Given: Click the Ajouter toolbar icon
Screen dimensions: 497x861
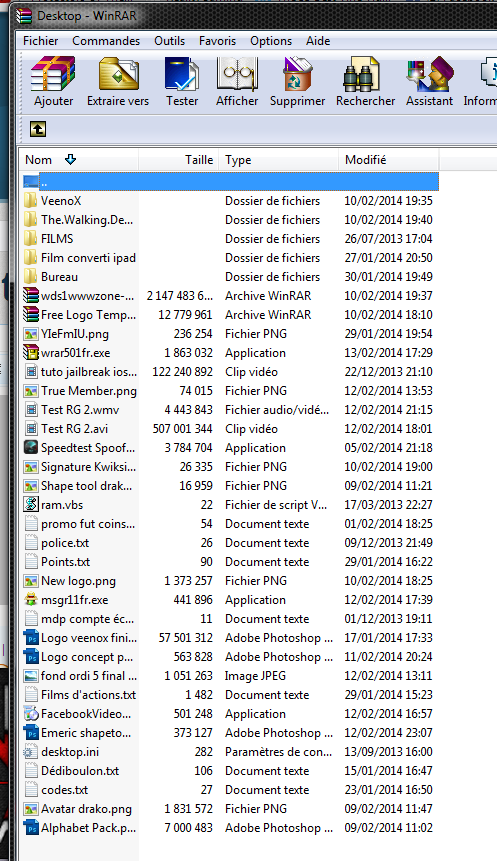Looking at the screenshot, I should click(x=53, y=74).
